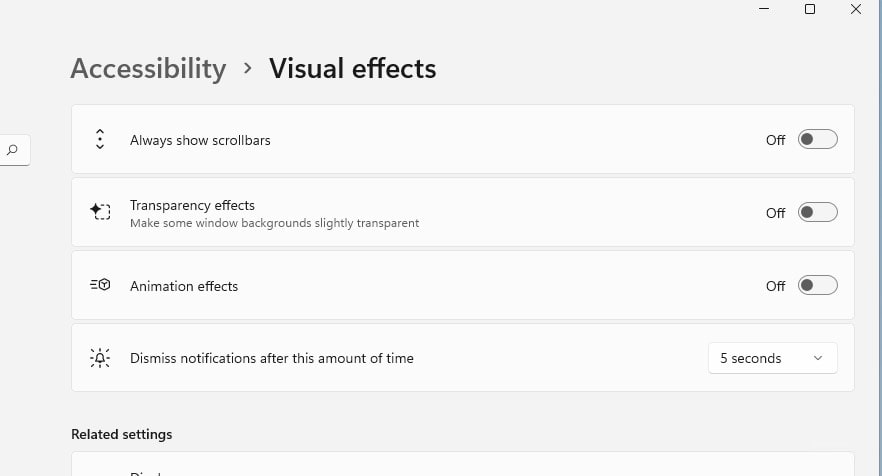Minimize the Settings window
Image resolution: width=882 pixels, height=476 pixels.
pos(765,9)
